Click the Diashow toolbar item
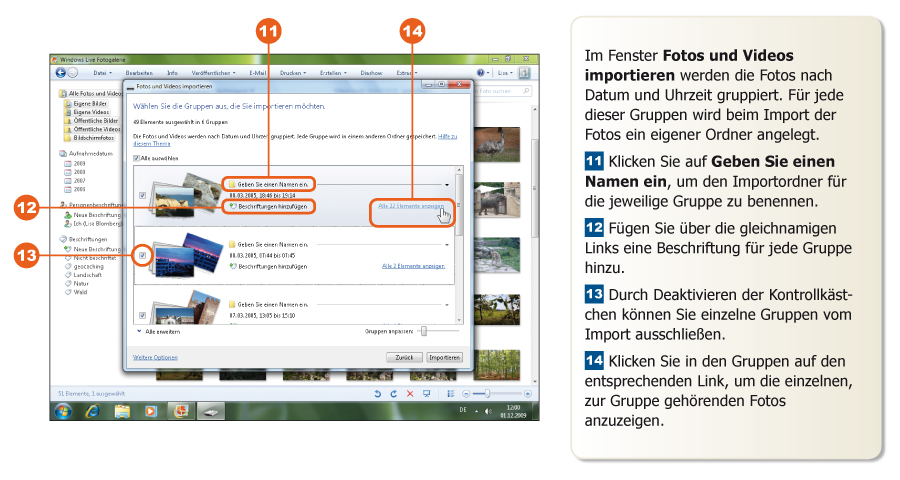 [x=371, y=73]
